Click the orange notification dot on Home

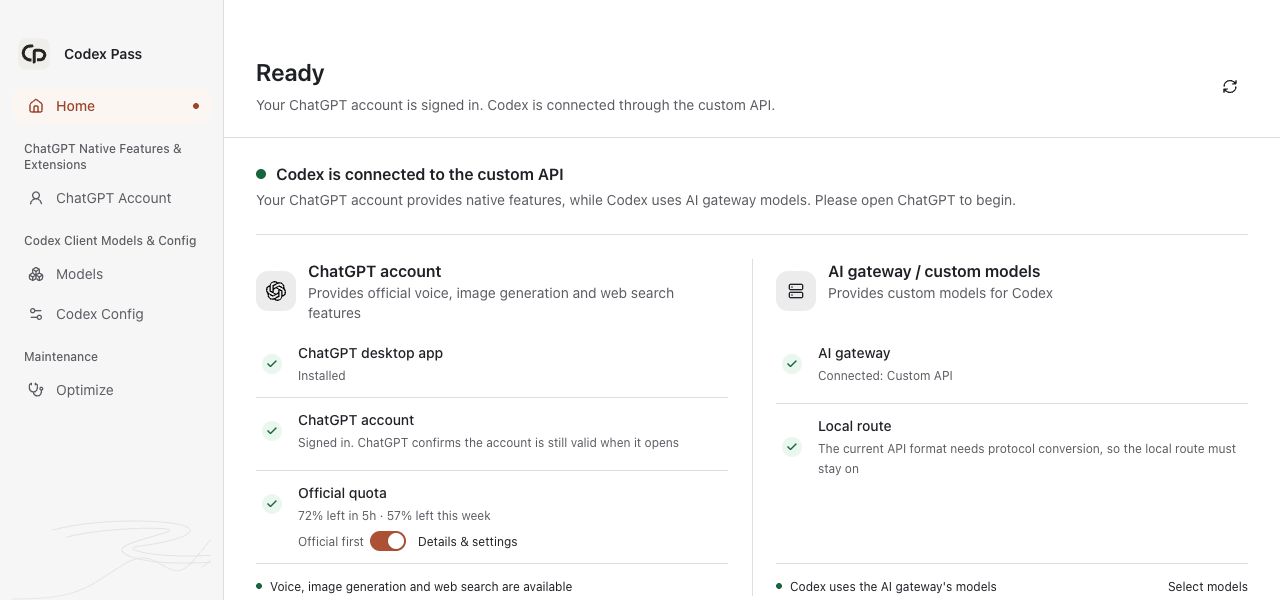[196, 106]
